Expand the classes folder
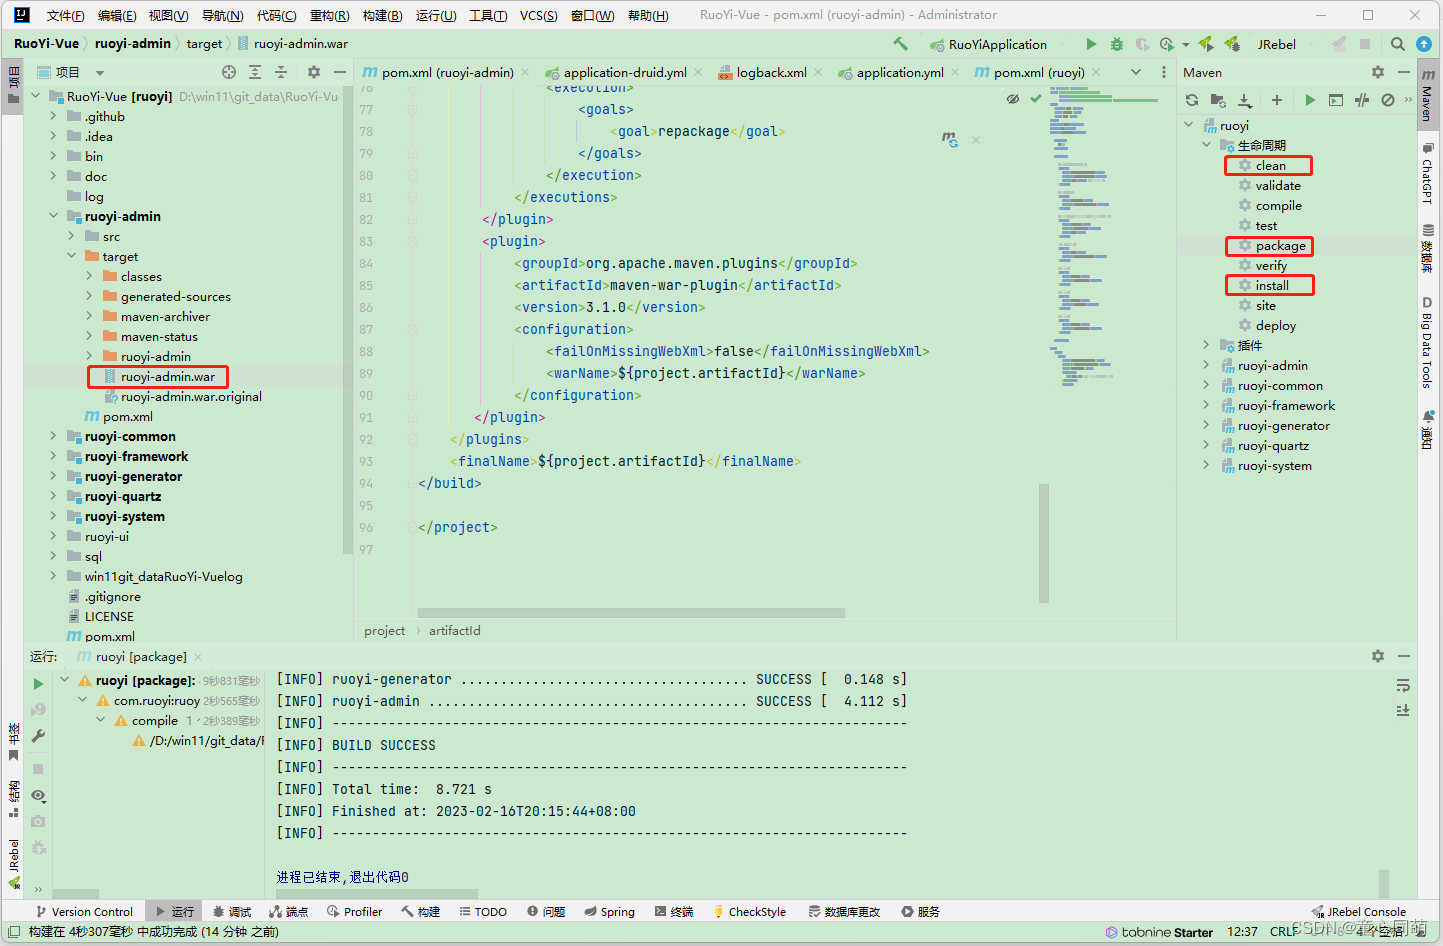 pyautogui.click(x=89, y=276)
